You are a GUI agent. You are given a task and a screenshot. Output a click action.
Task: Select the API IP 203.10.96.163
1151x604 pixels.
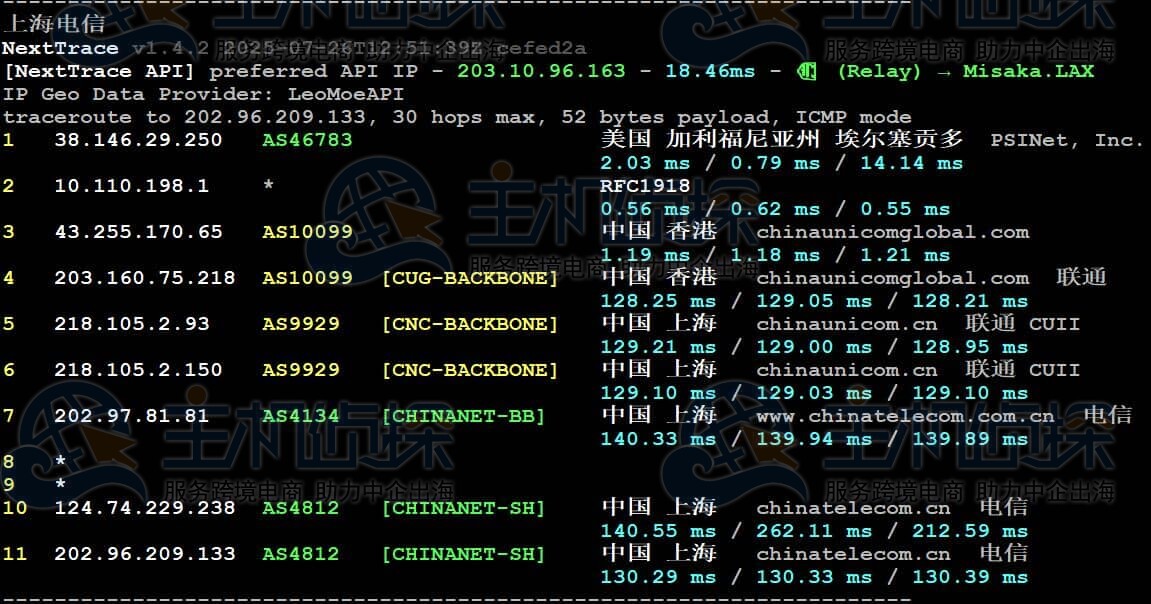[x=541, y=71]
